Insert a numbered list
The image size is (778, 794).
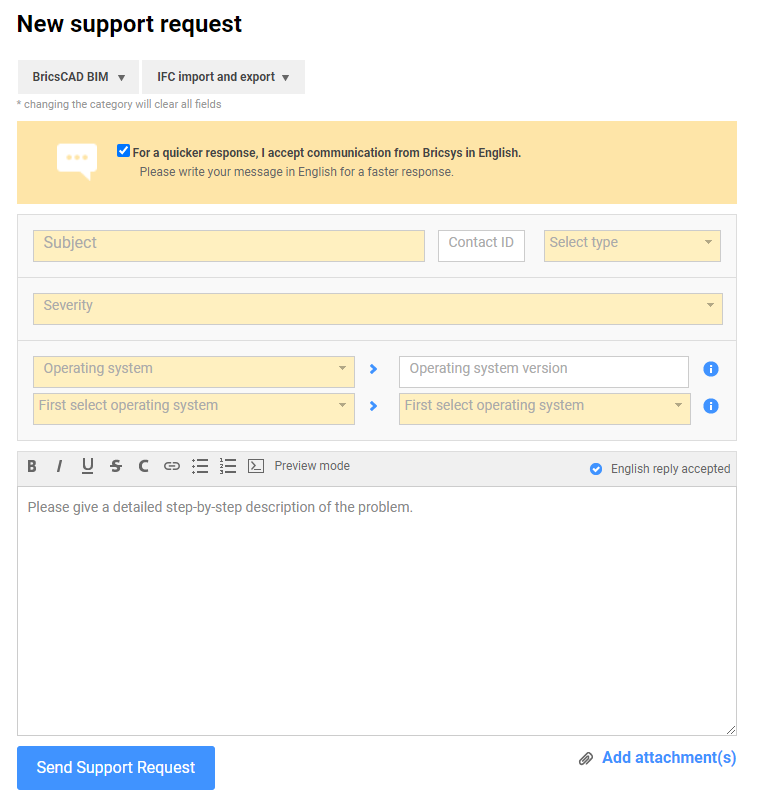[x=228, y=466]
